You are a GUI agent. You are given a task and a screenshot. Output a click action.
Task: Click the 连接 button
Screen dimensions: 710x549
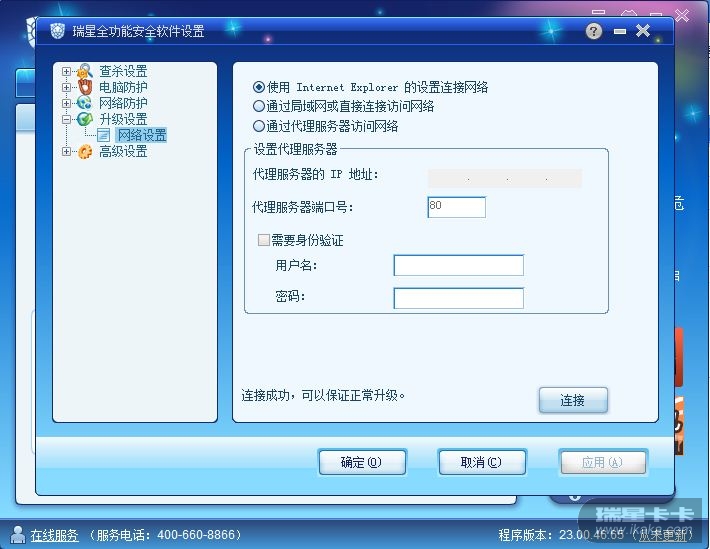[573, 400]
